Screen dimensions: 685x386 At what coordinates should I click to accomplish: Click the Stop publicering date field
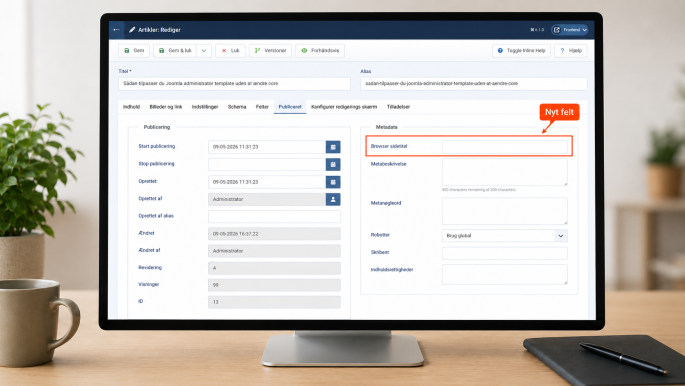click(x=267, y=165)
